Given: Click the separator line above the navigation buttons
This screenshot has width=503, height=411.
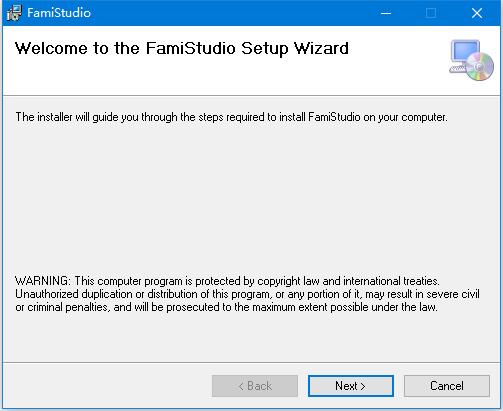Looking at the screenshot, I should pyautogui.click(x=251, y=362).
